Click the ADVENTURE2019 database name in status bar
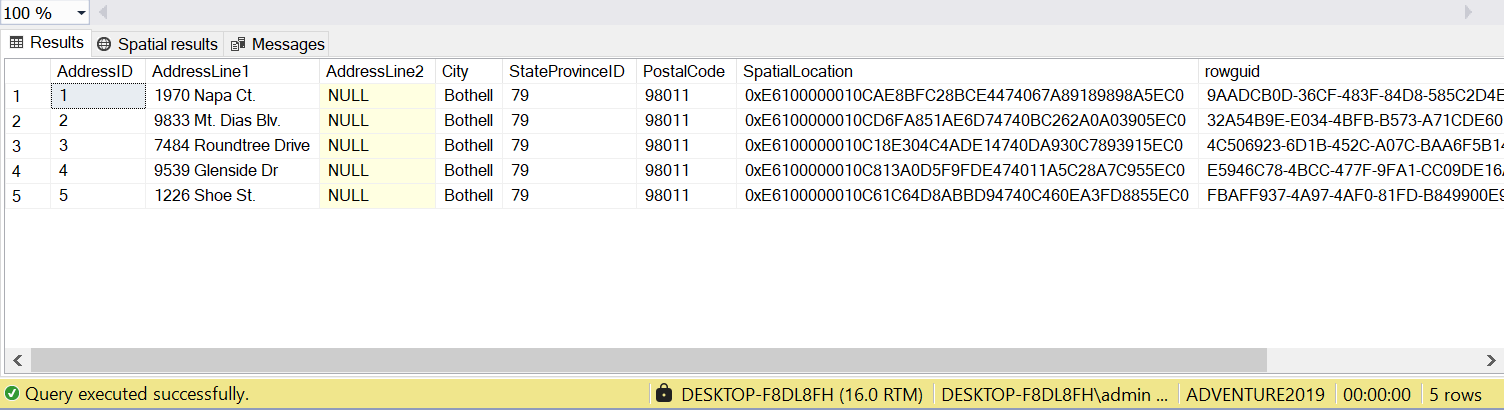The width and height of the screenshot is (1504, 410). click(x=1255, y=394)
